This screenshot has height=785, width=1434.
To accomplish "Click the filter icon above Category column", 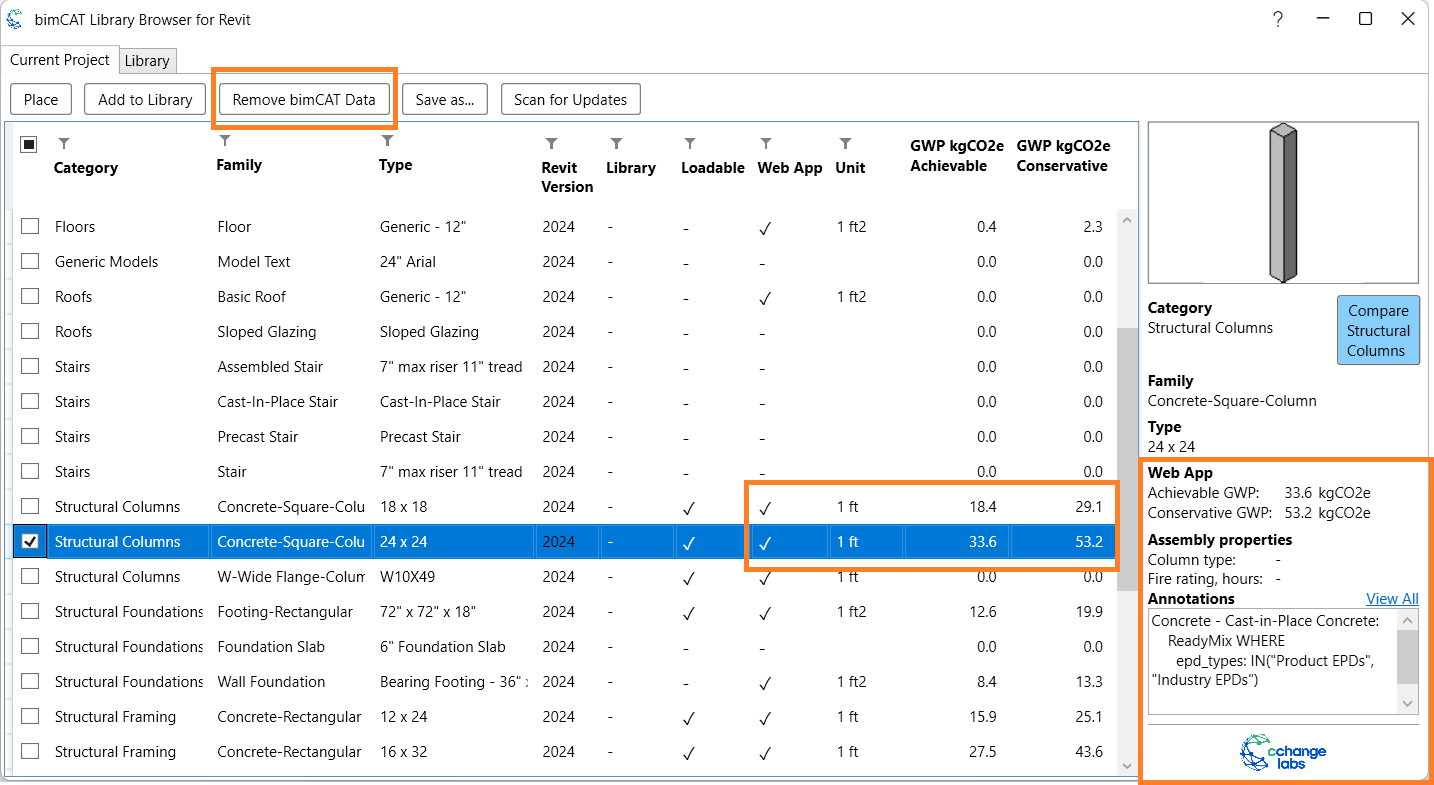I will tap(64, 144).
